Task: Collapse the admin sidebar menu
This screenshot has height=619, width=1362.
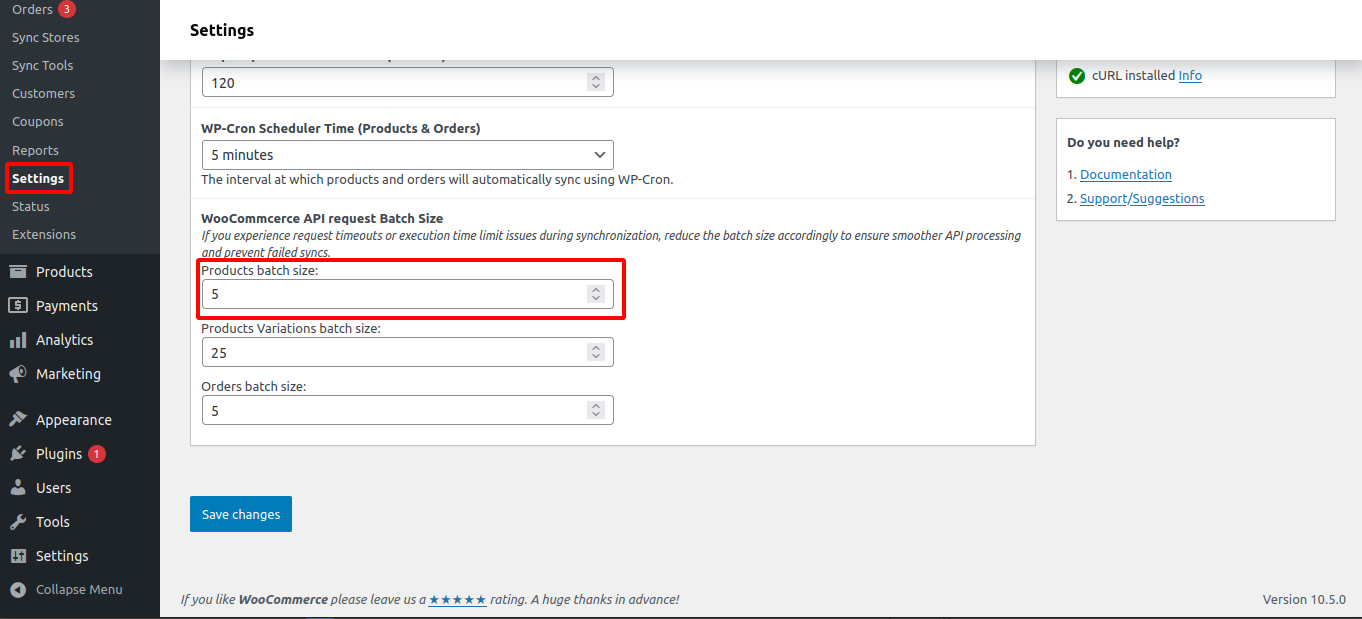Action: click(x=66, y=590)
